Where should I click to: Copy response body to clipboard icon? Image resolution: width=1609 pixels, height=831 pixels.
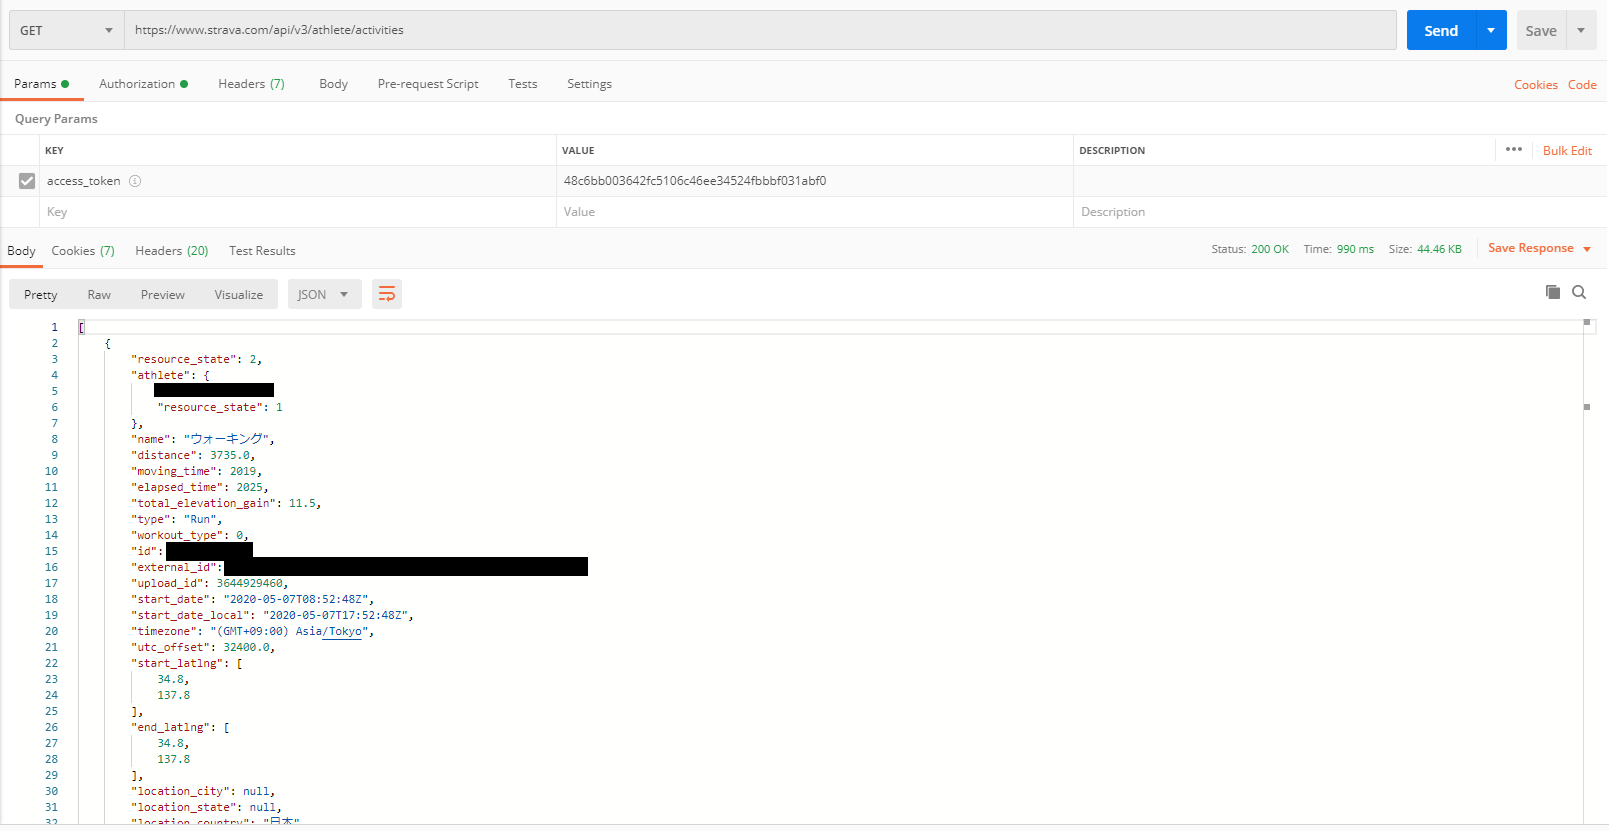[x=1553, y=292]
